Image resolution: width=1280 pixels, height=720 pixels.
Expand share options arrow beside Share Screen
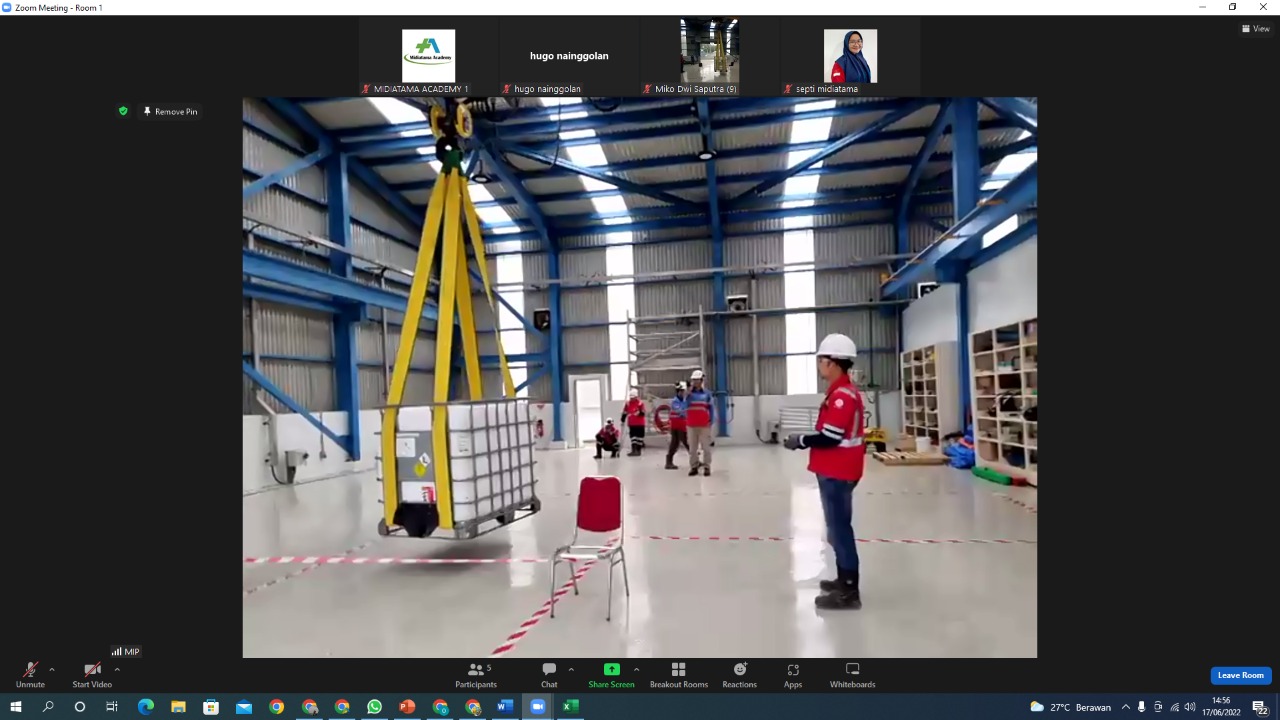637,670
